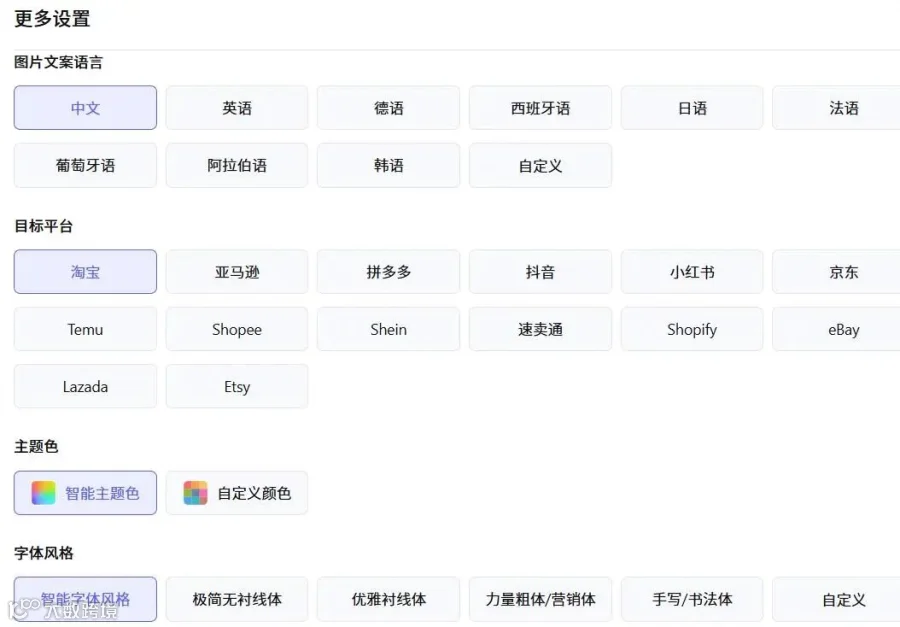Image resolution: width=900 pixels, height=627 pixels.
Task: Click 自定义 under font style
Action: pos(837,599)
